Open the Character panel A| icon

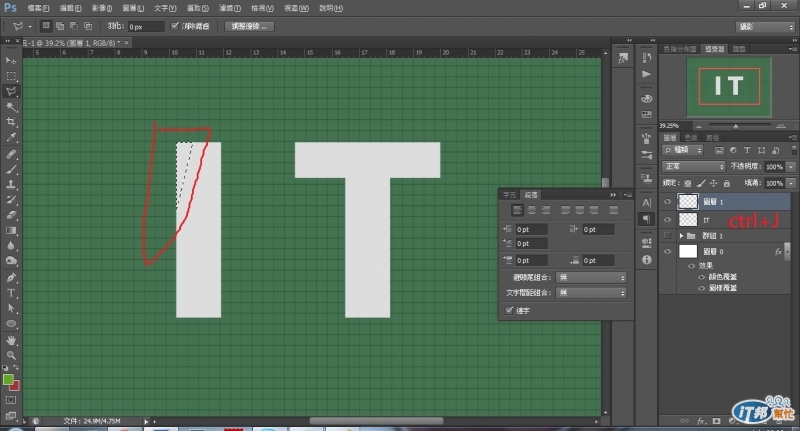point(647,202)
